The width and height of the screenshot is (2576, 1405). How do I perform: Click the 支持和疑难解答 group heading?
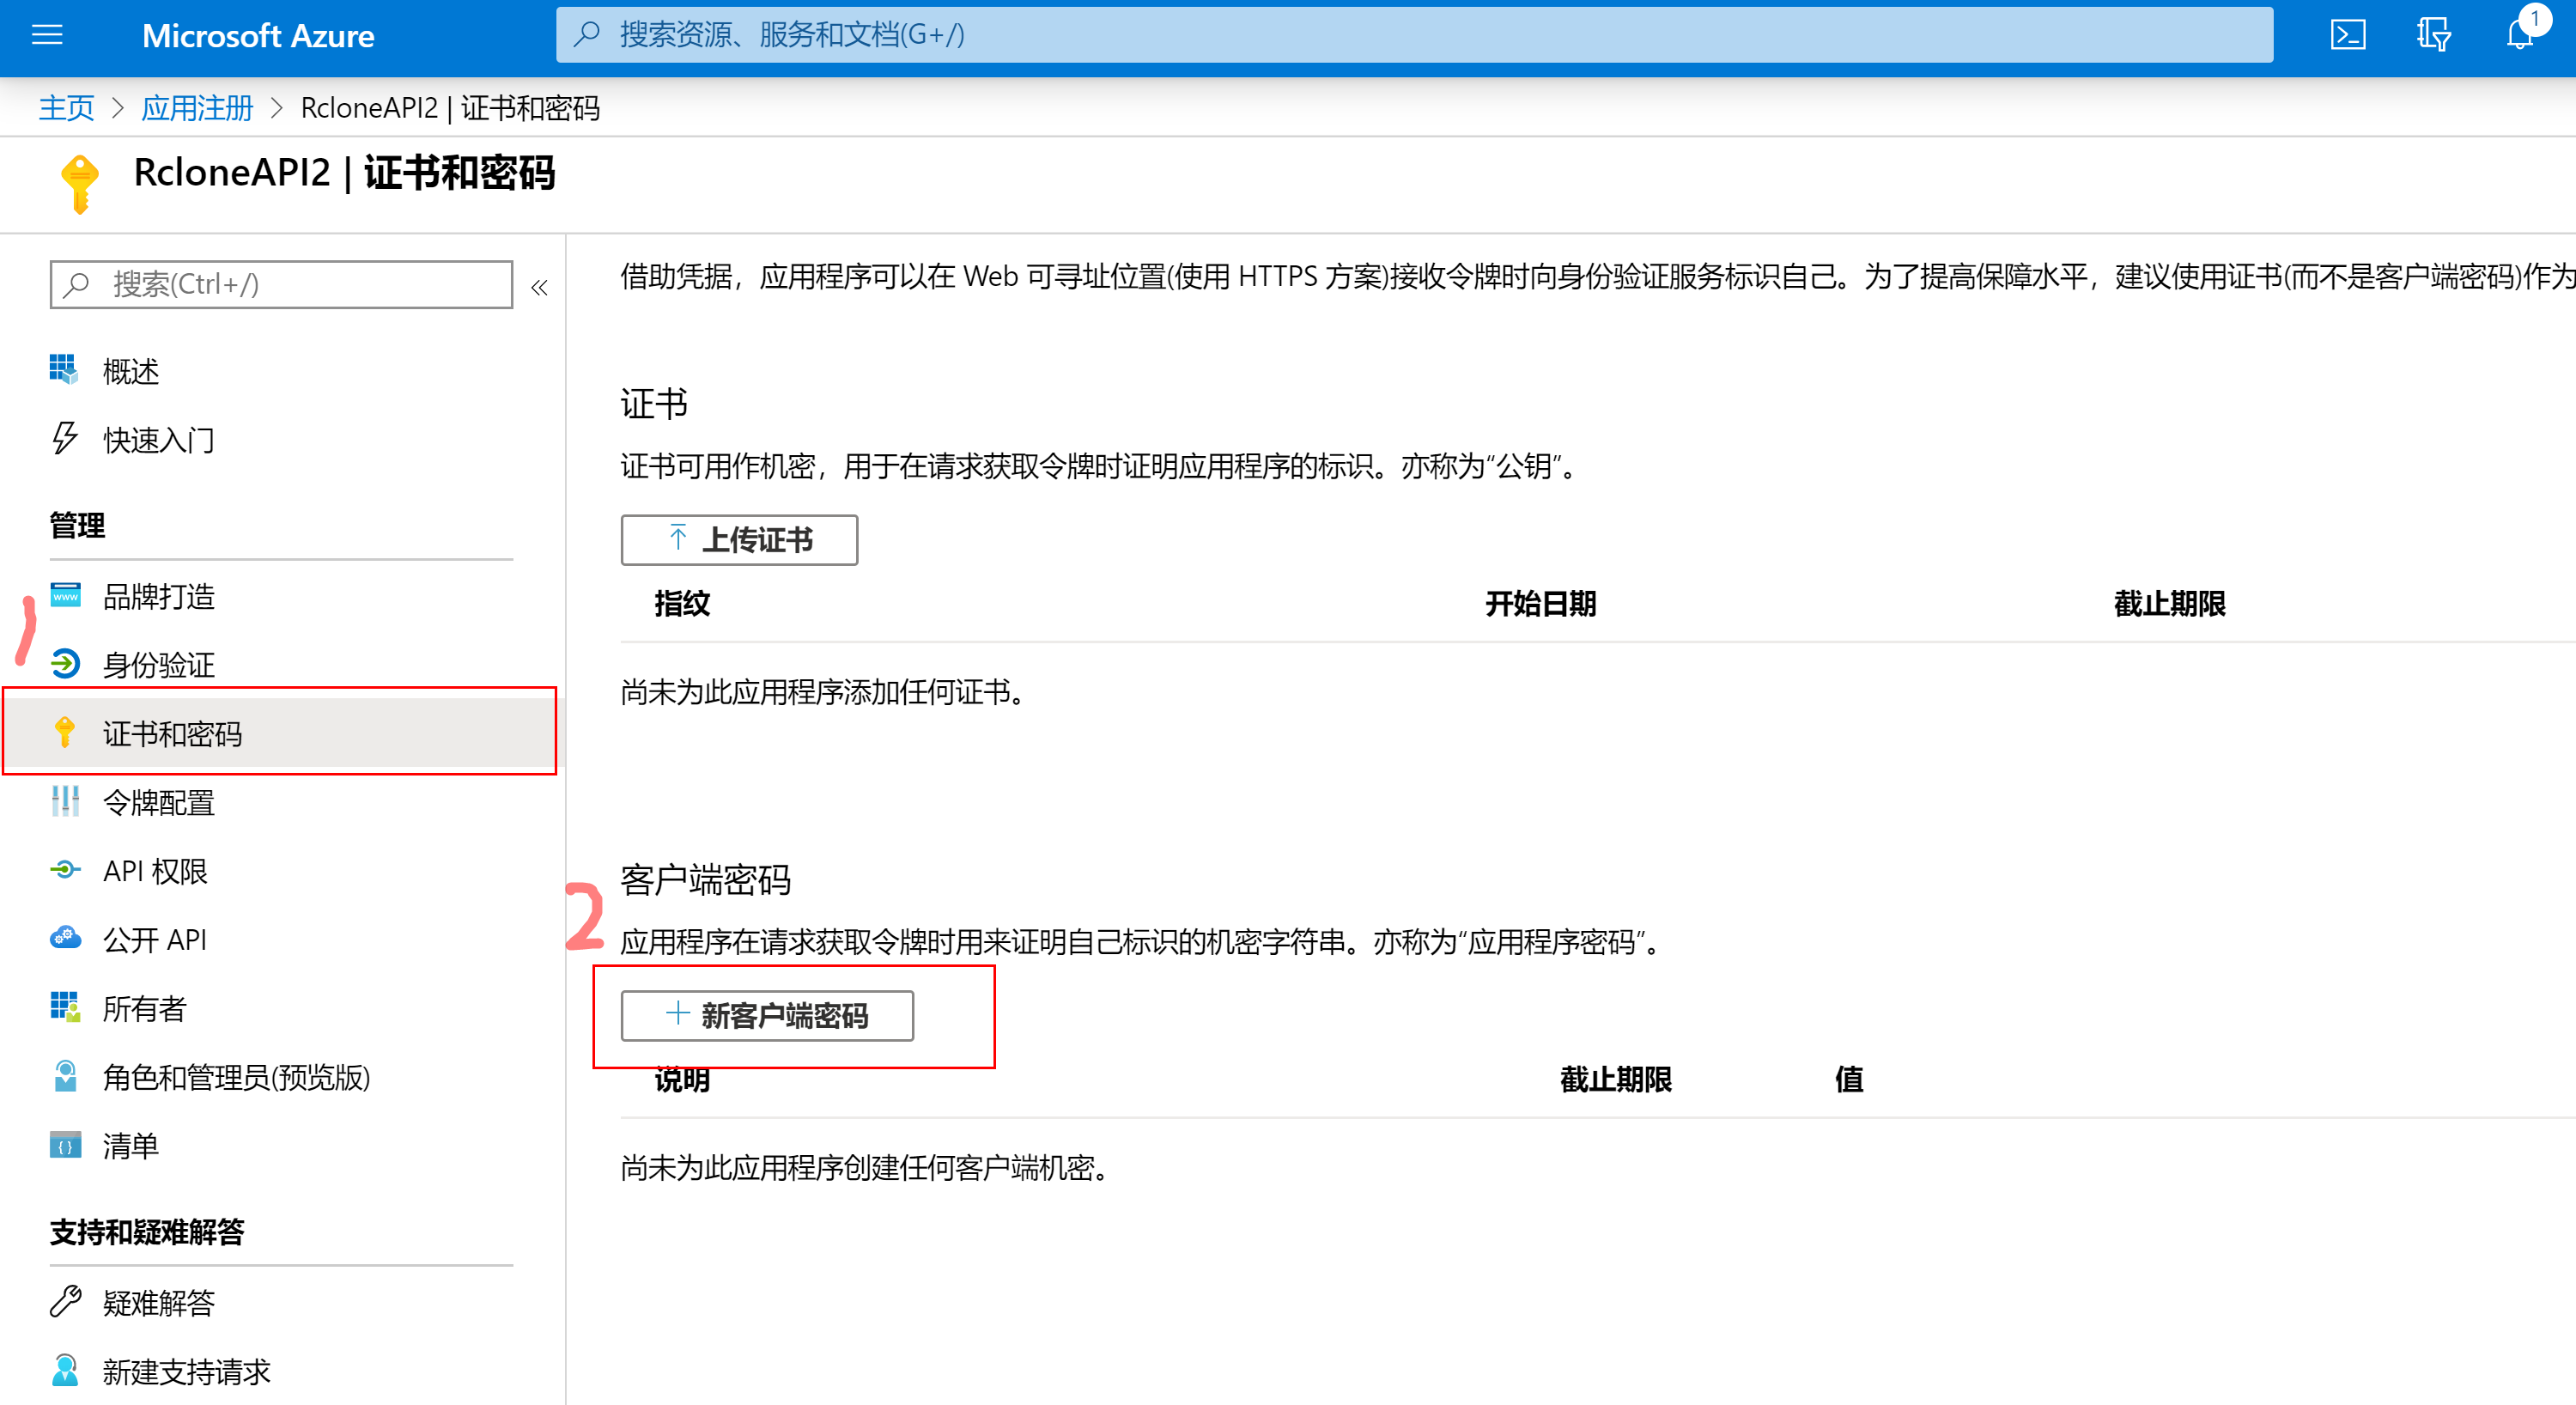(147, 1231)
